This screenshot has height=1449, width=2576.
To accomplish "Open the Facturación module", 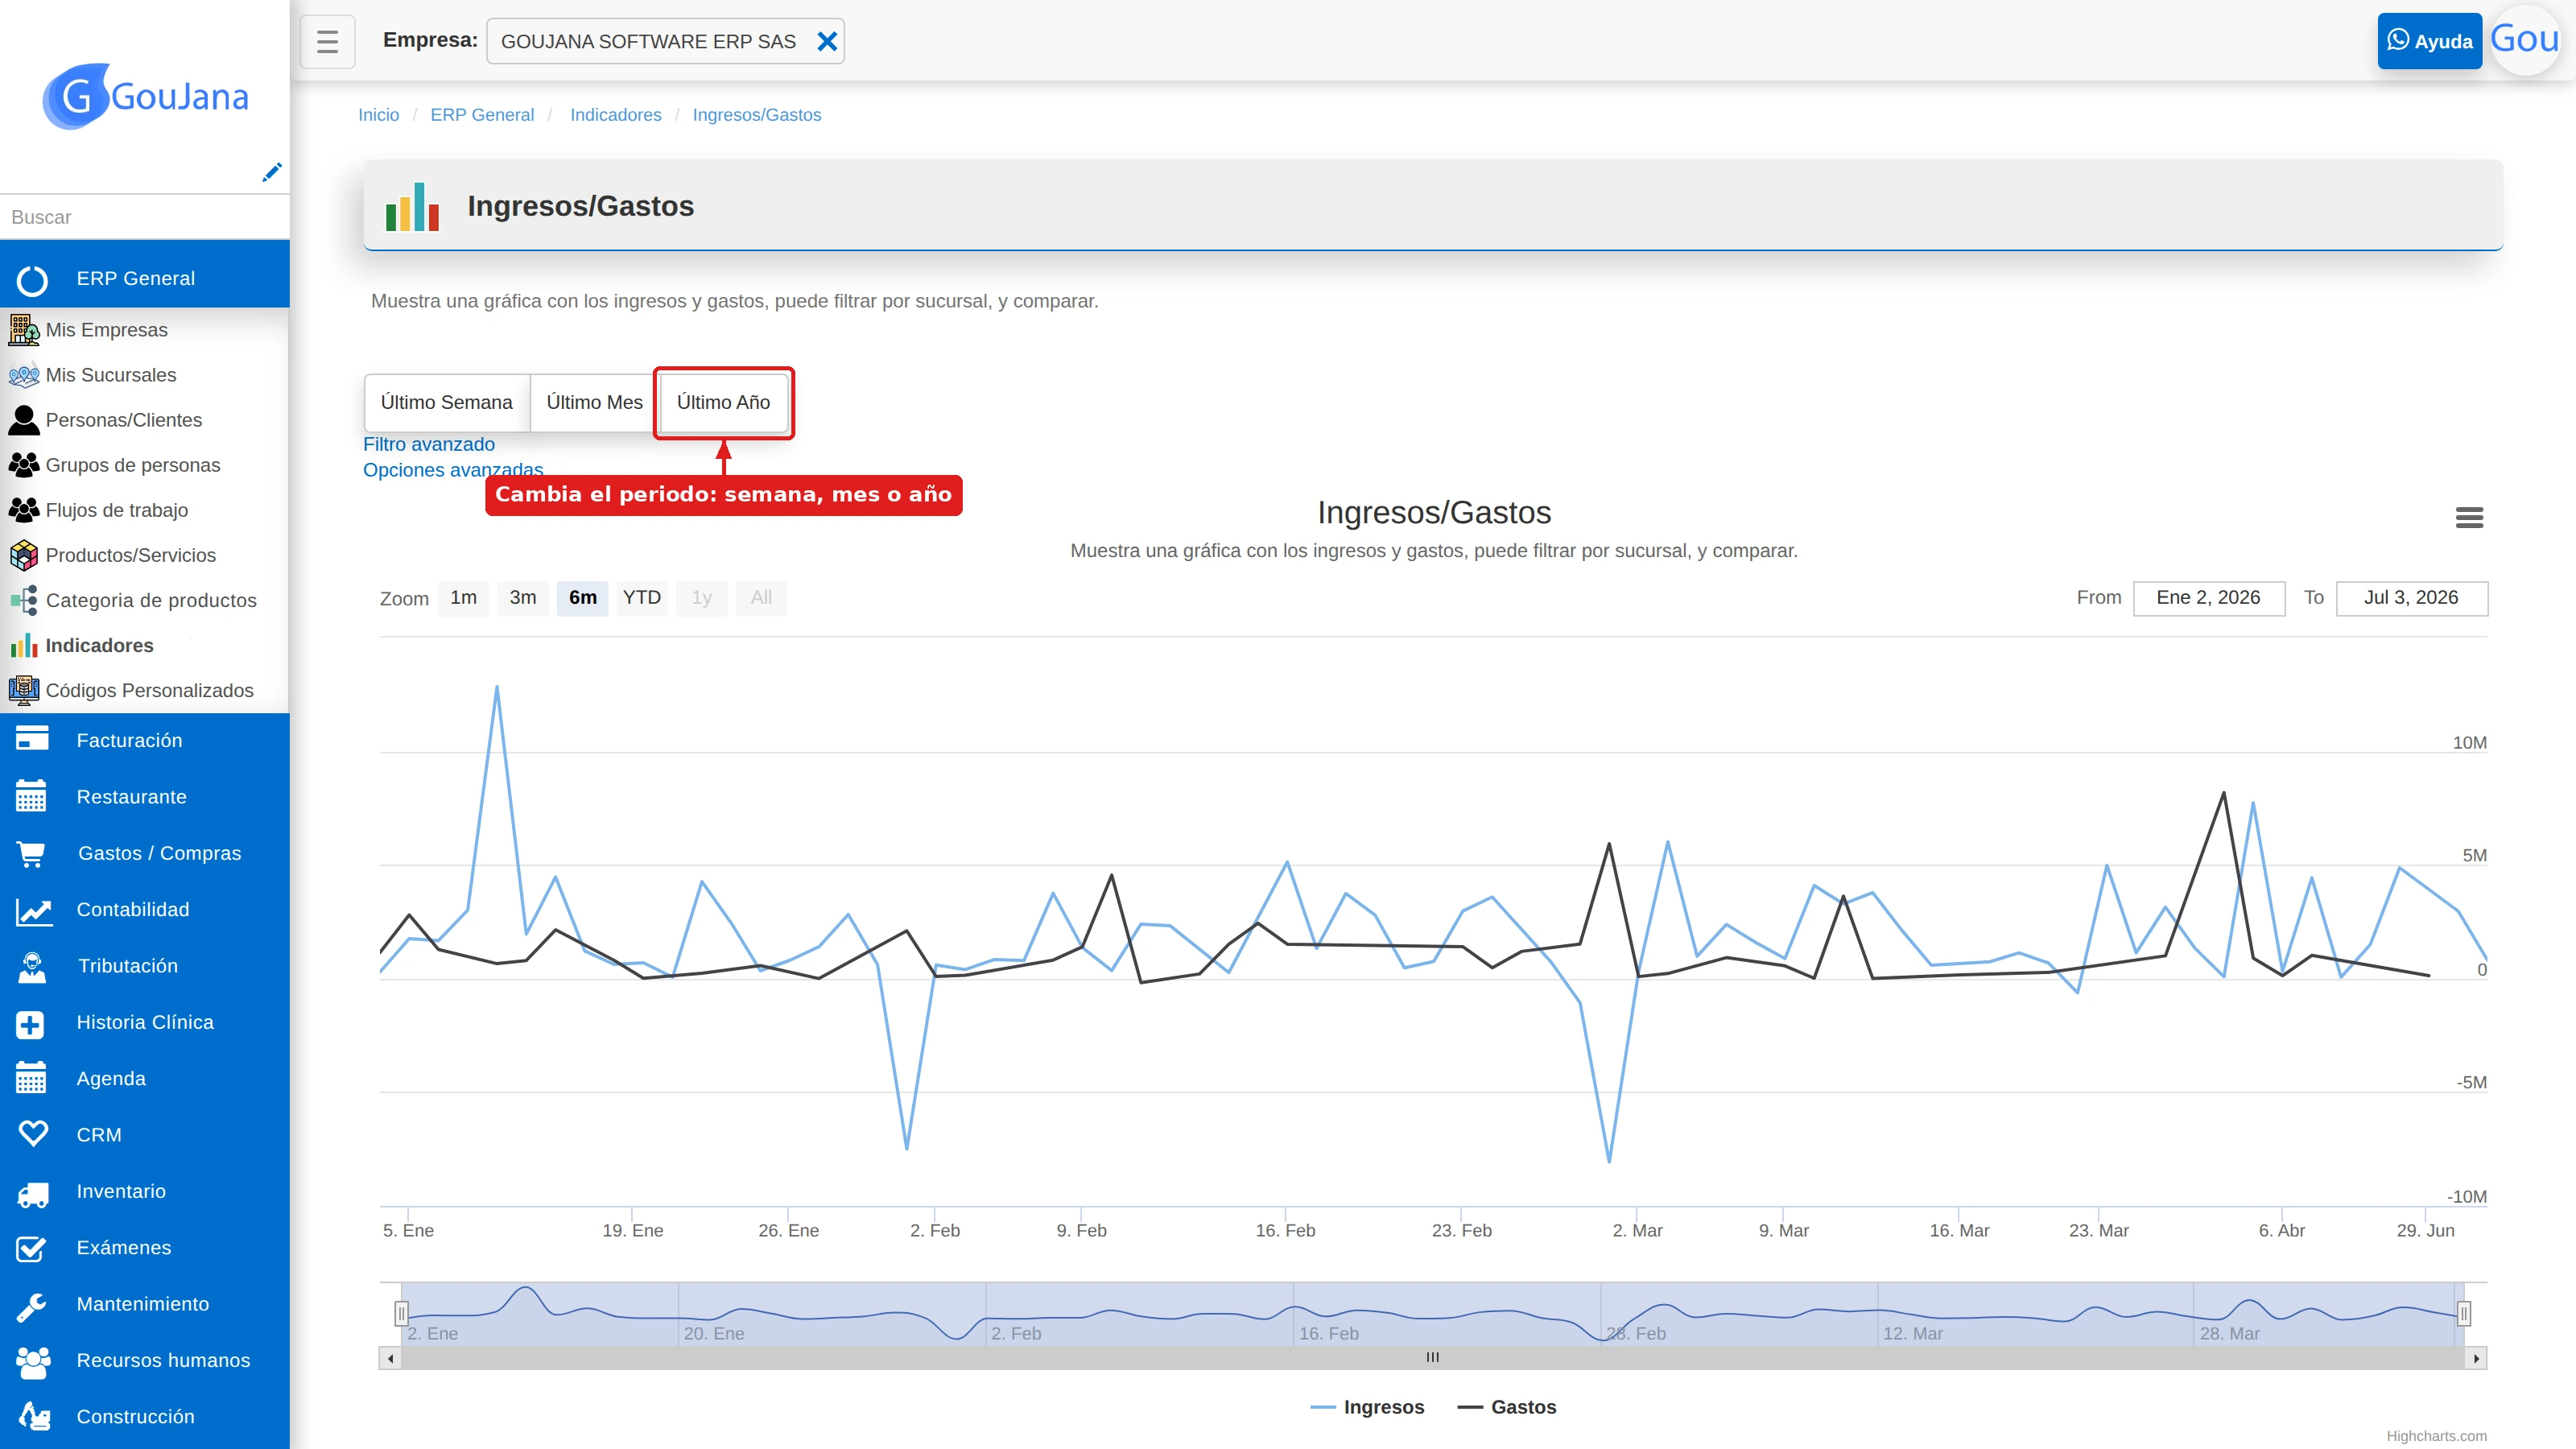I will (145, 740).
